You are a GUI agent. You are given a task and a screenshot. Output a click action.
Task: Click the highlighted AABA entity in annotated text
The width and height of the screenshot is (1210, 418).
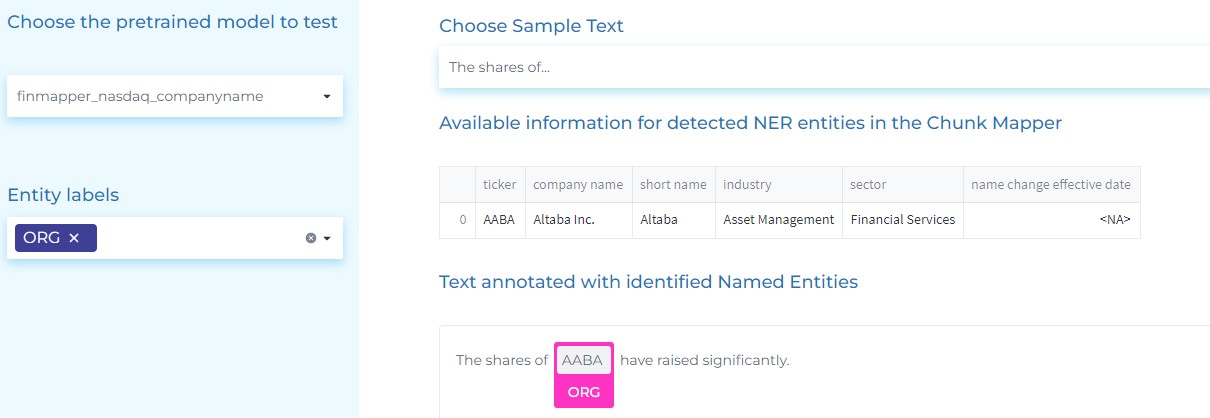[x=584, y=360]
